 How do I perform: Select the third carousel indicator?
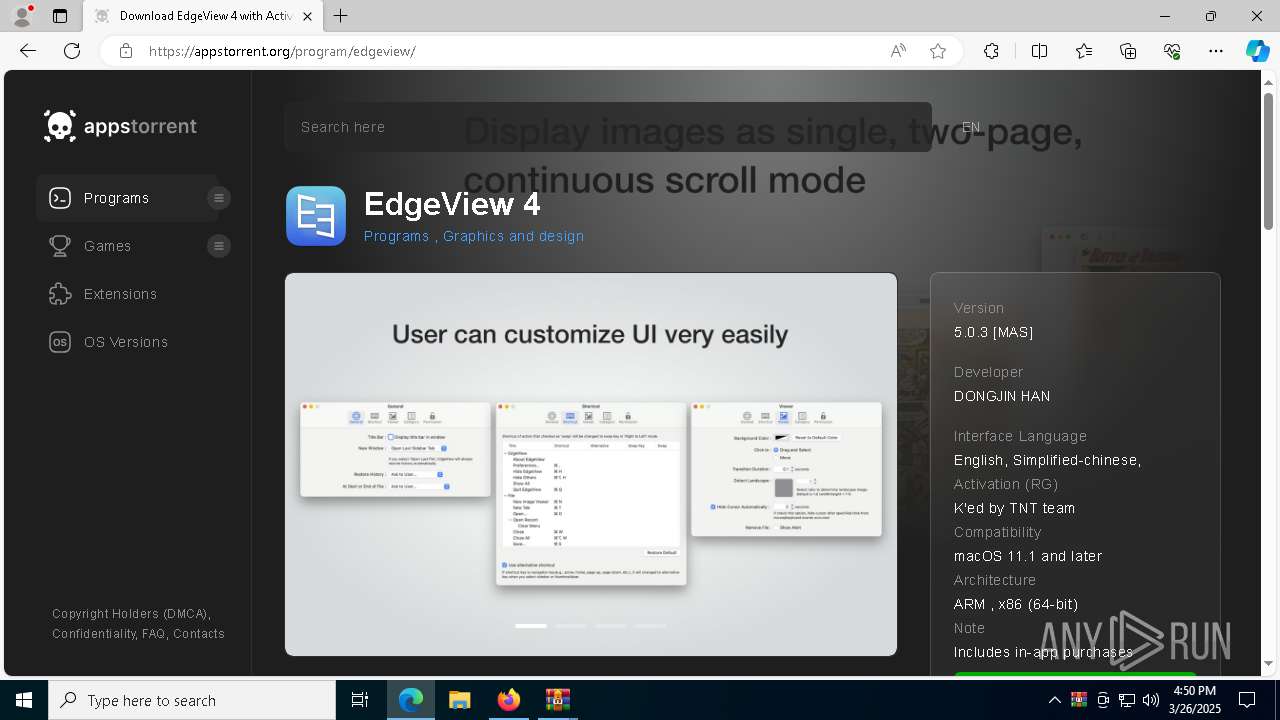(x=611, y=626)
